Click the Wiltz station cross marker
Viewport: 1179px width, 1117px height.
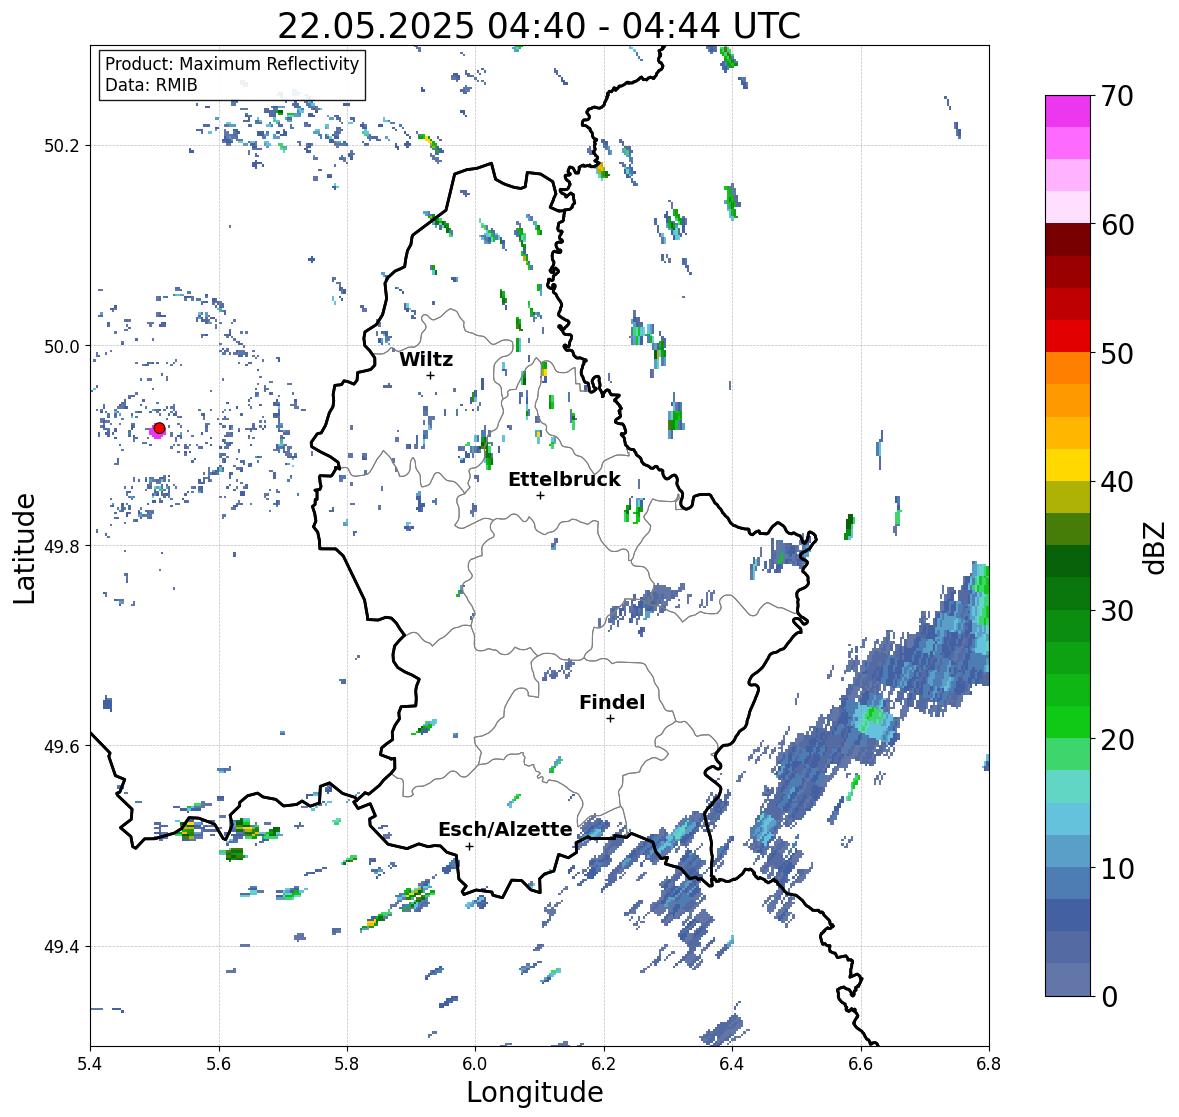430,375
